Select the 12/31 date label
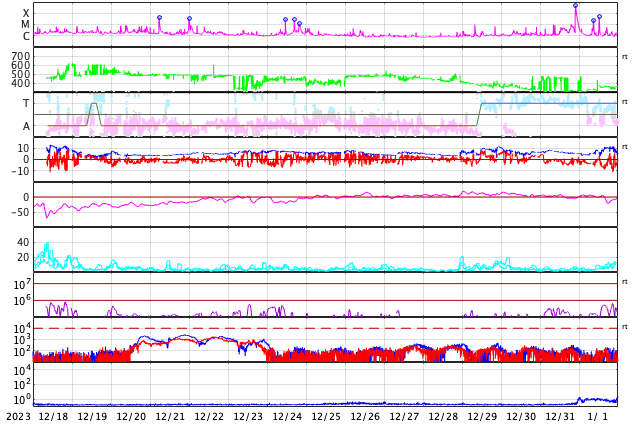The image size is (634, 424). 560,416
